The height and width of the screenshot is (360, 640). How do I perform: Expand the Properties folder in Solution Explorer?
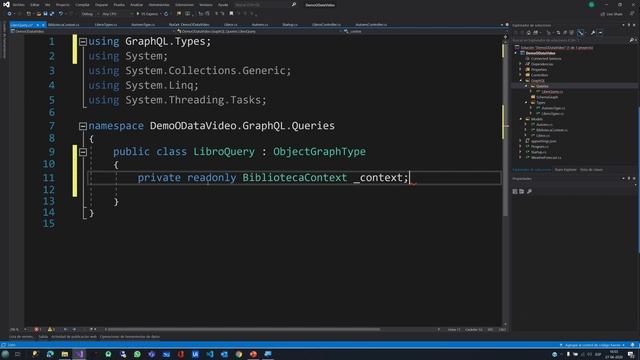pyautogui.click(x=520, y=70)
